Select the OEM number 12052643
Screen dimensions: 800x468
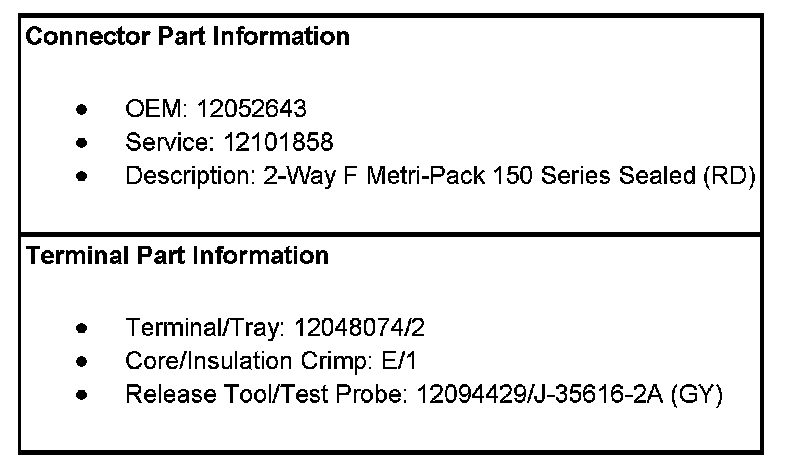252,109
